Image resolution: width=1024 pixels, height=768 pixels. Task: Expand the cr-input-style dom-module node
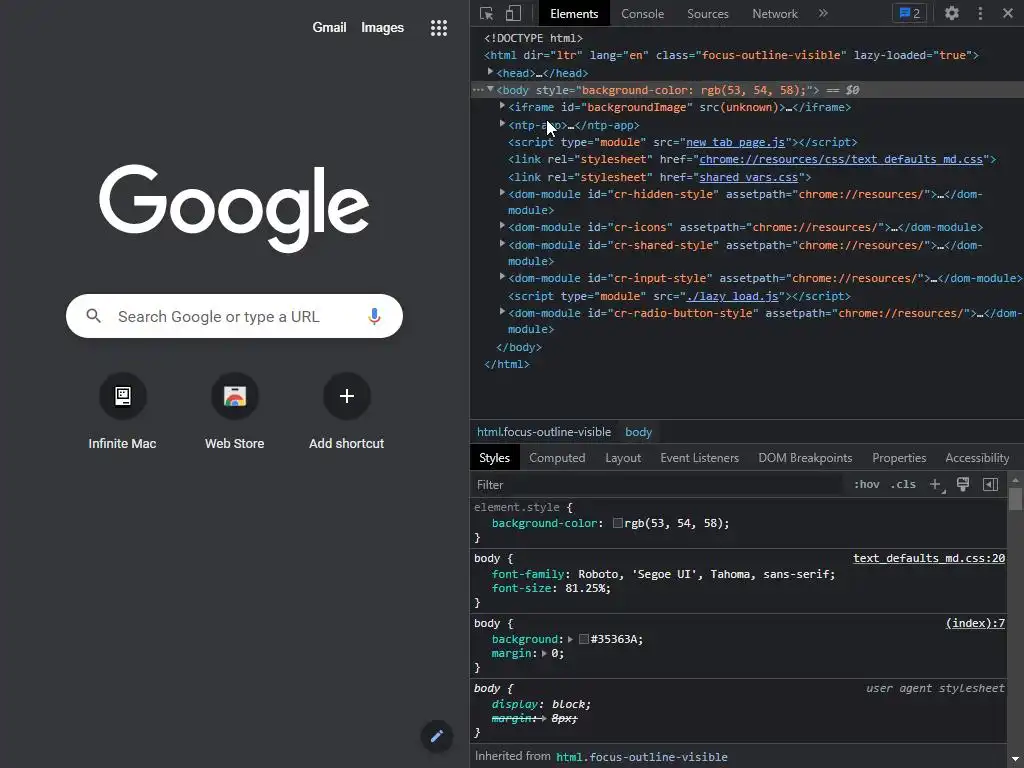pos(502,277)
